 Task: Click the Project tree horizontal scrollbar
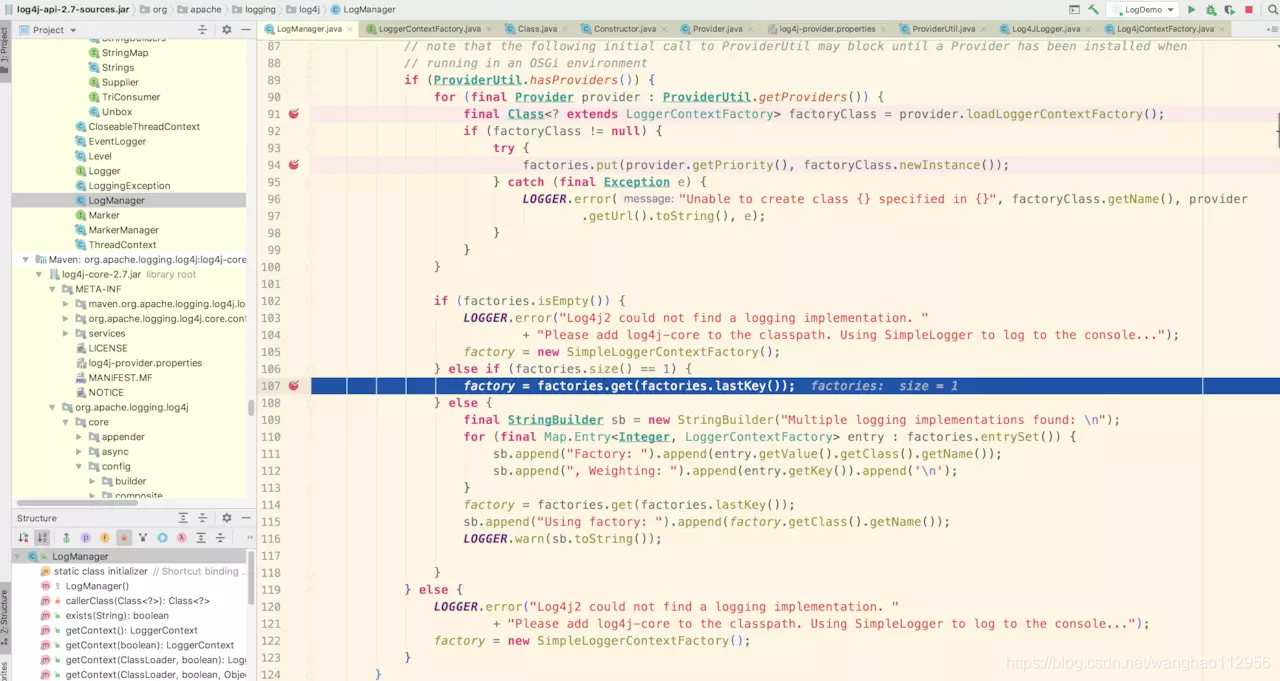76,502
